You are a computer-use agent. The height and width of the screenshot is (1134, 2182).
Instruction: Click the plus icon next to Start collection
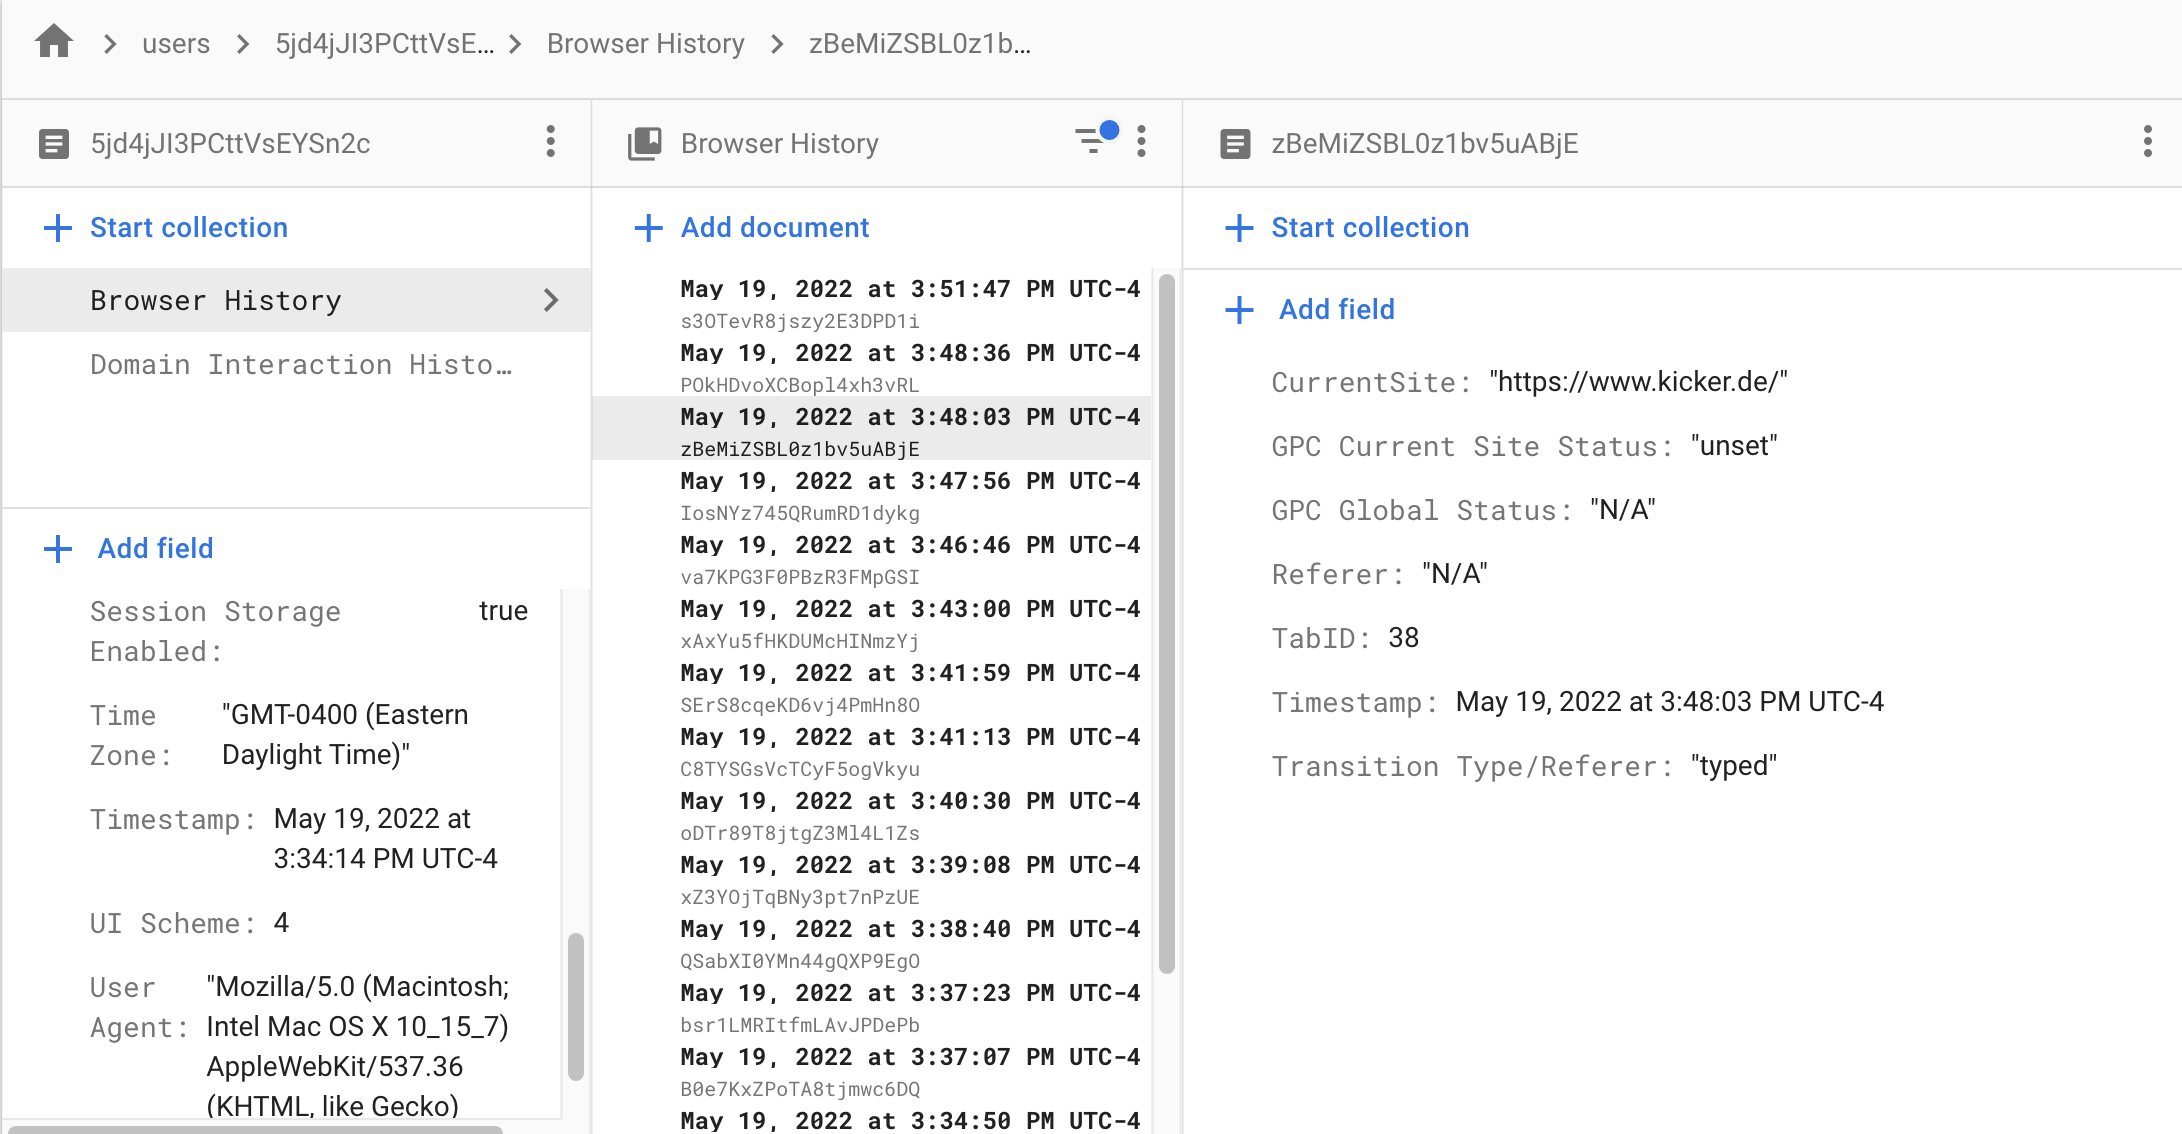[x=57, y=228]
